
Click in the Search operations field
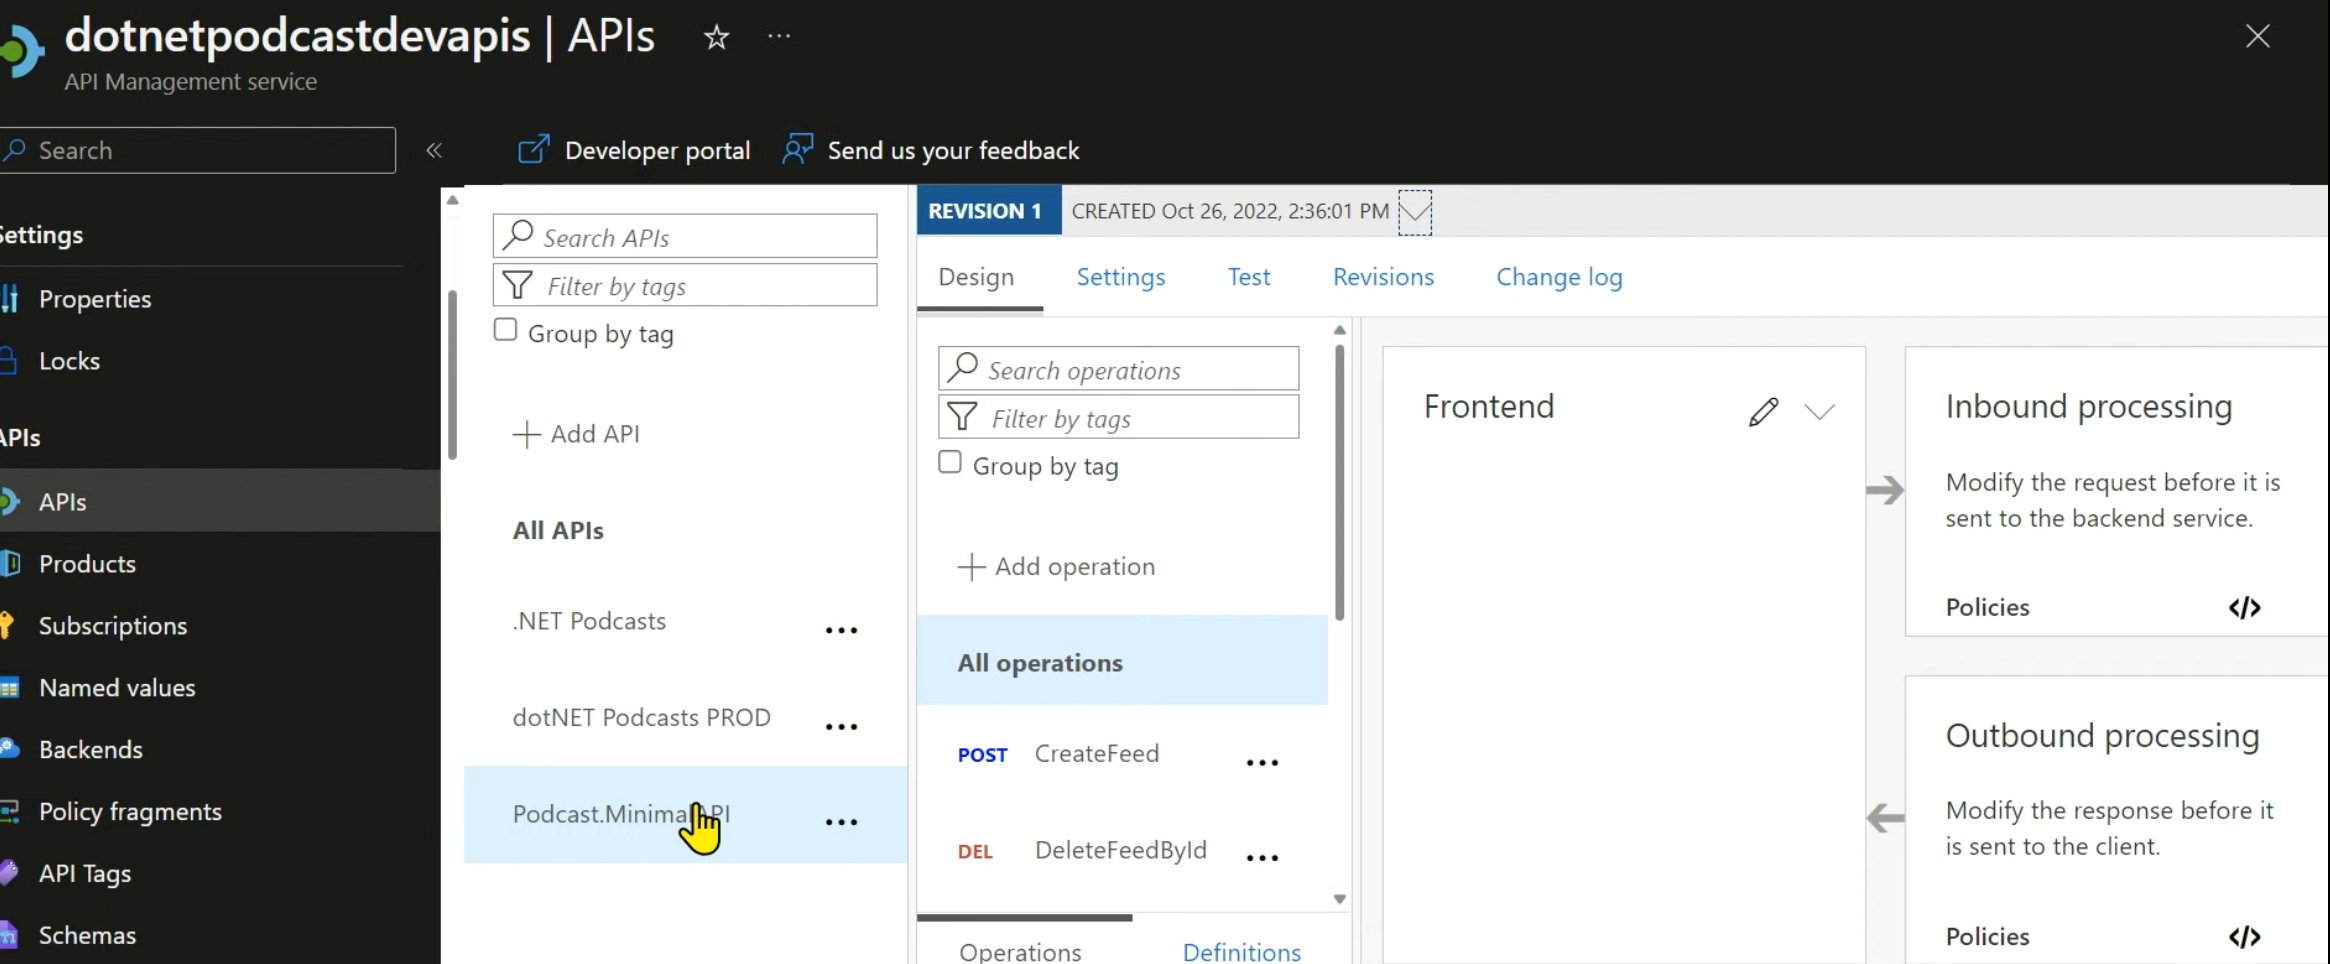click(x=1117, y=369)
